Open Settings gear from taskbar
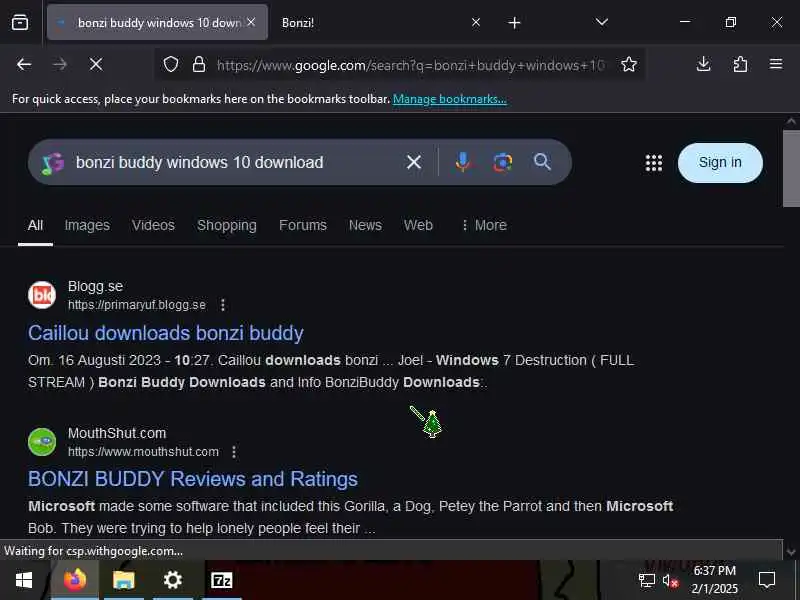The width and height of the screenshot is (800, 600). (x=172, y=580)
